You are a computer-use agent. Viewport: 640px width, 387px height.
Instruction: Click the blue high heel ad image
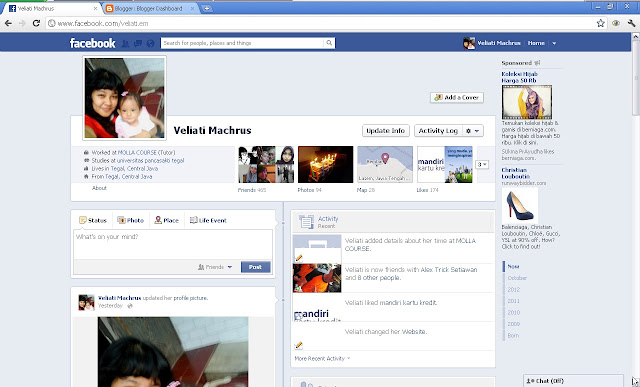click(x=520, y=205)
